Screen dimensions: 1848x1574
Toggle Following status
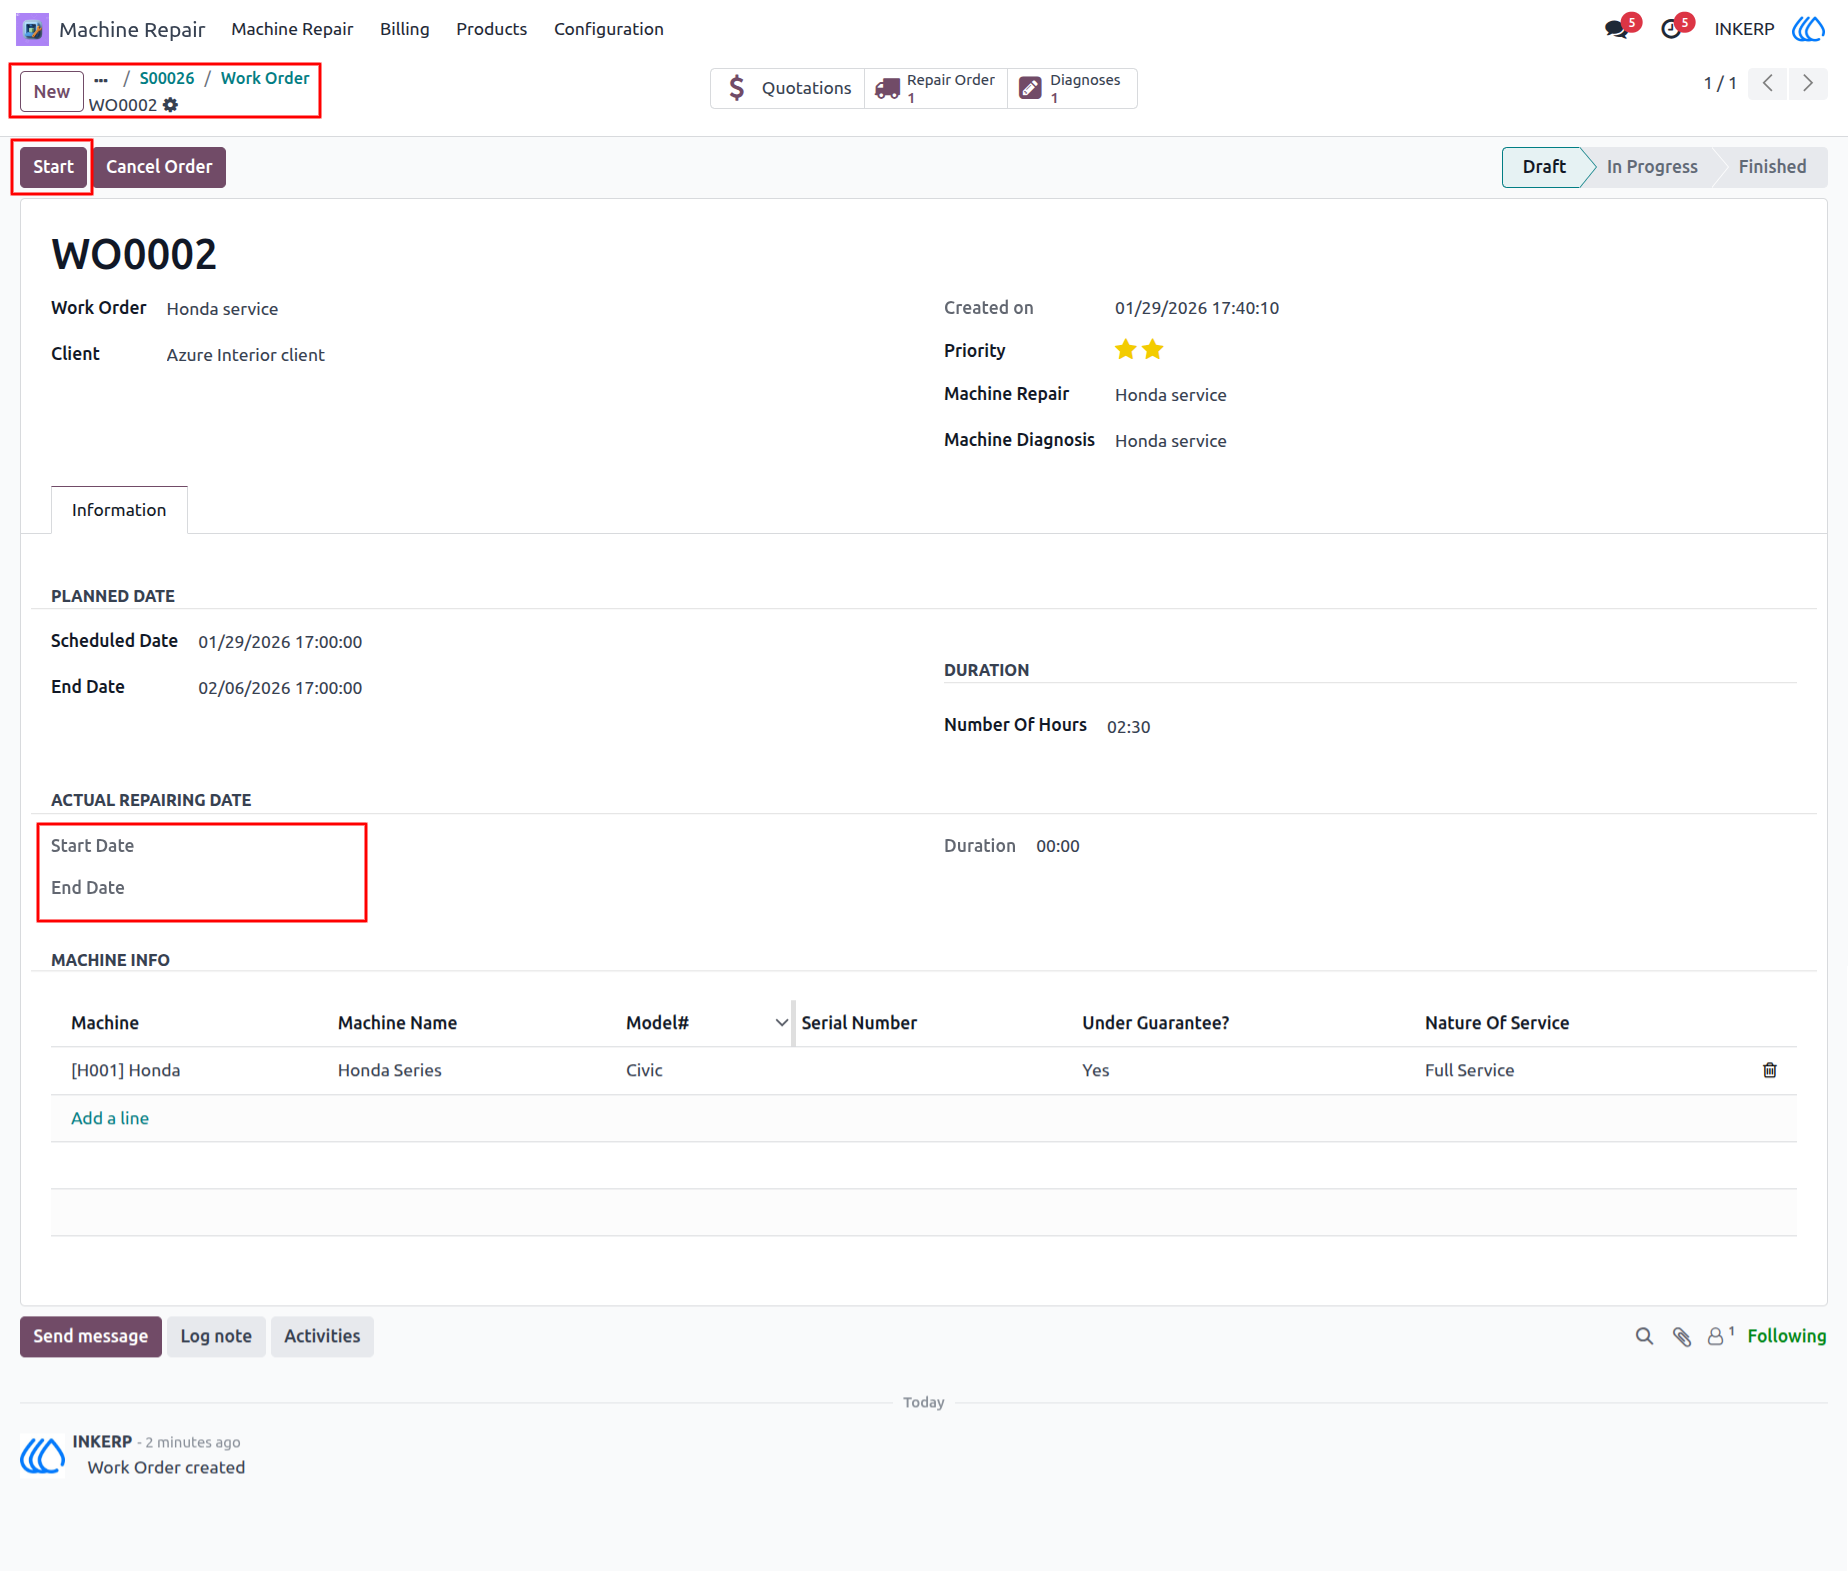point(1787,1337)
